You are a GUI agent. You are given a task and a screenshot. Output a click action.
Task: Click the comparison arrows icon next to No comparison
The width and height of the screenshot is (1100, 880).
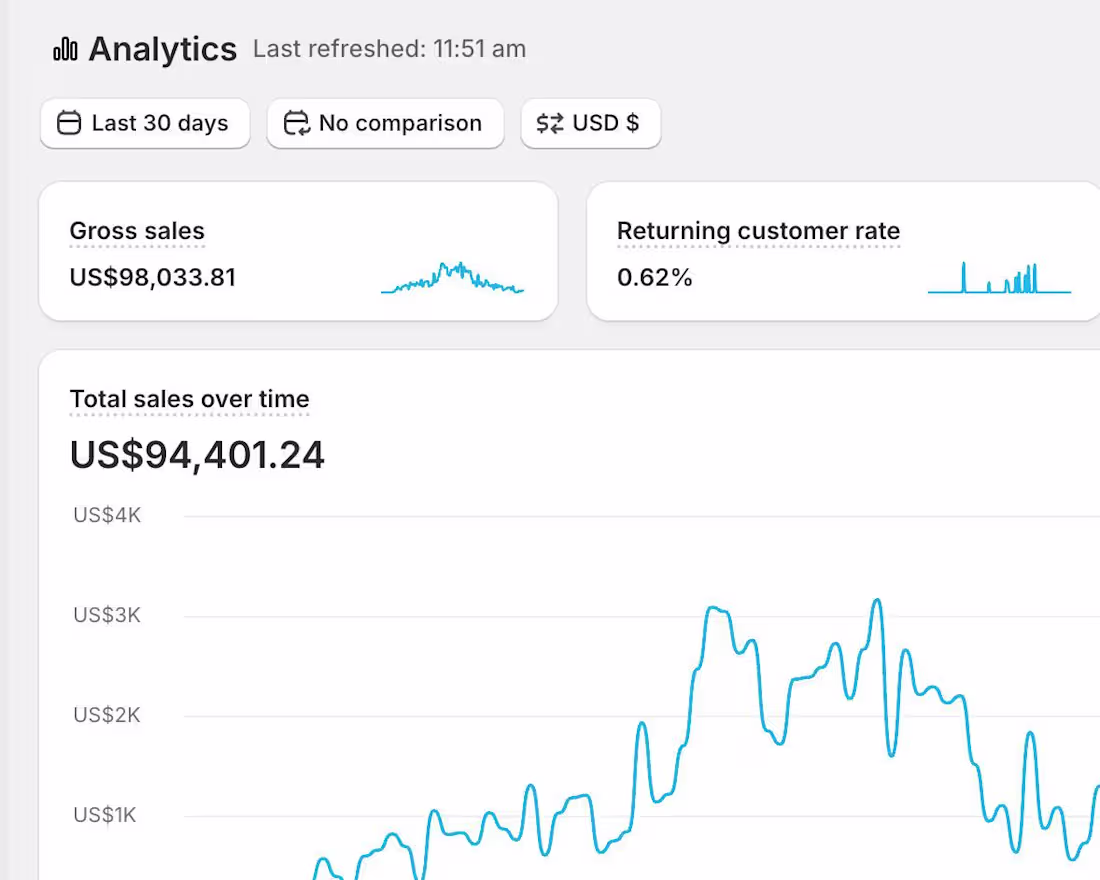(x=294, y=123)
